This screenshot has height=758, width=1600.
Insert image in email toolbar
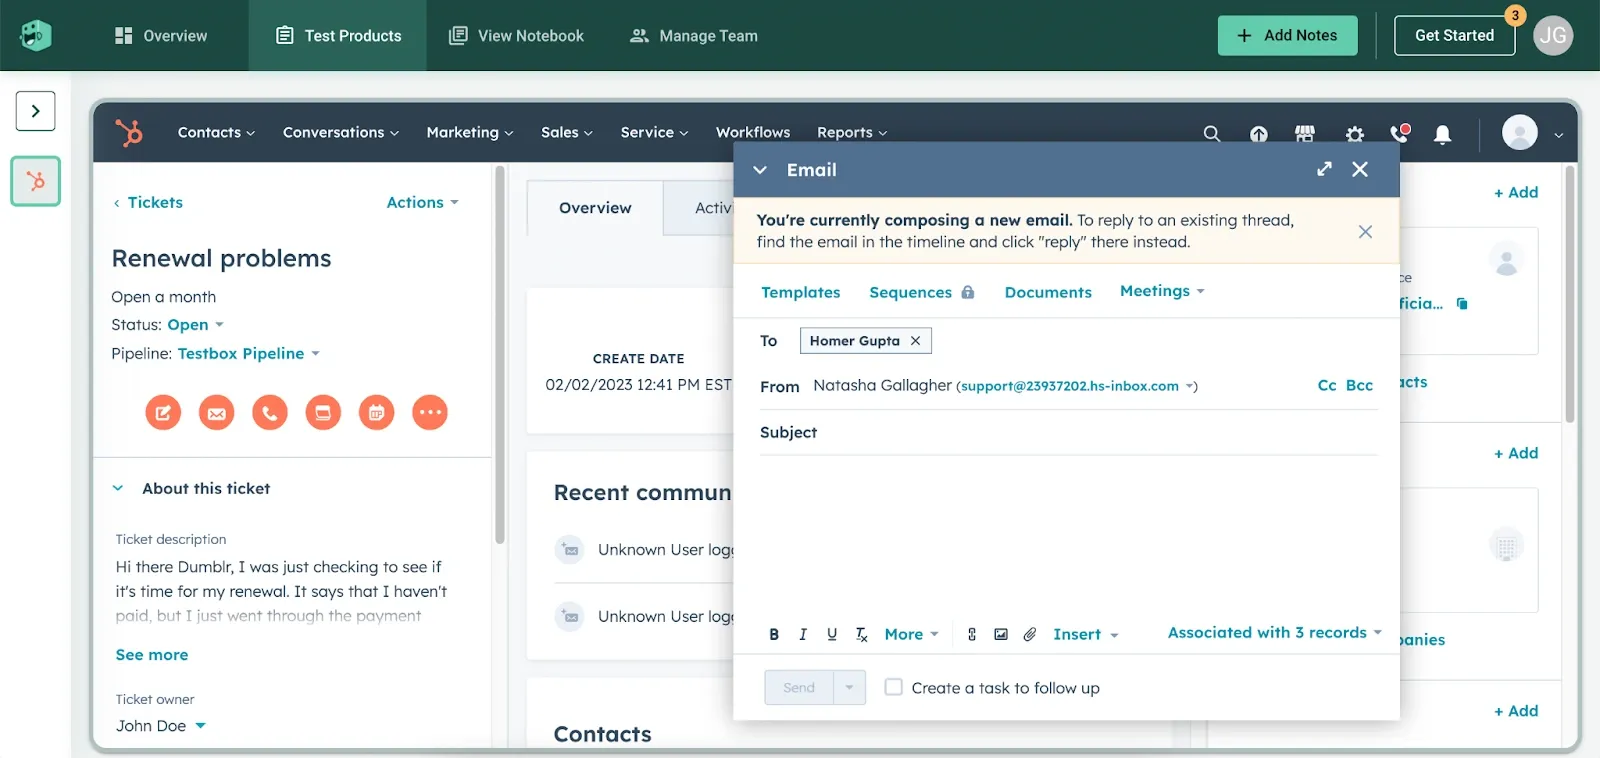tap(1001, 634)
